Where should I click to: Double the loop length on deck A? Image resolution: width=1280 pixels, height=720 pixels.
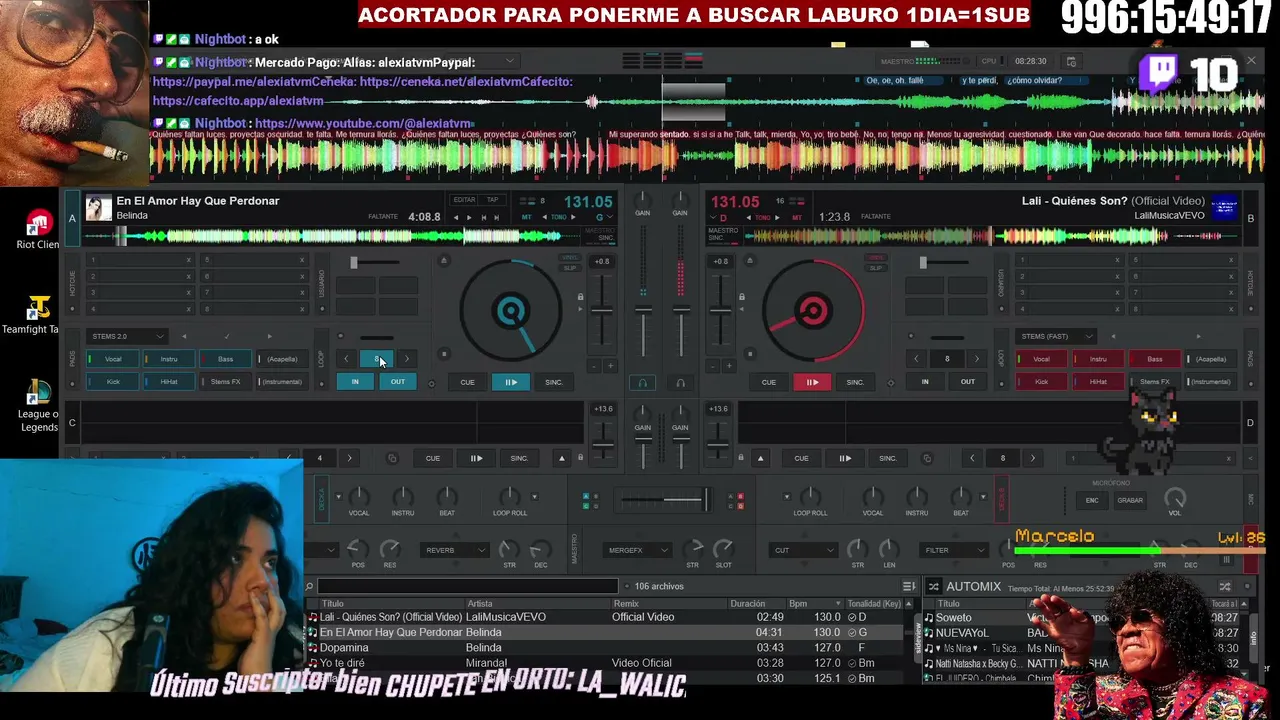(407, 359)
